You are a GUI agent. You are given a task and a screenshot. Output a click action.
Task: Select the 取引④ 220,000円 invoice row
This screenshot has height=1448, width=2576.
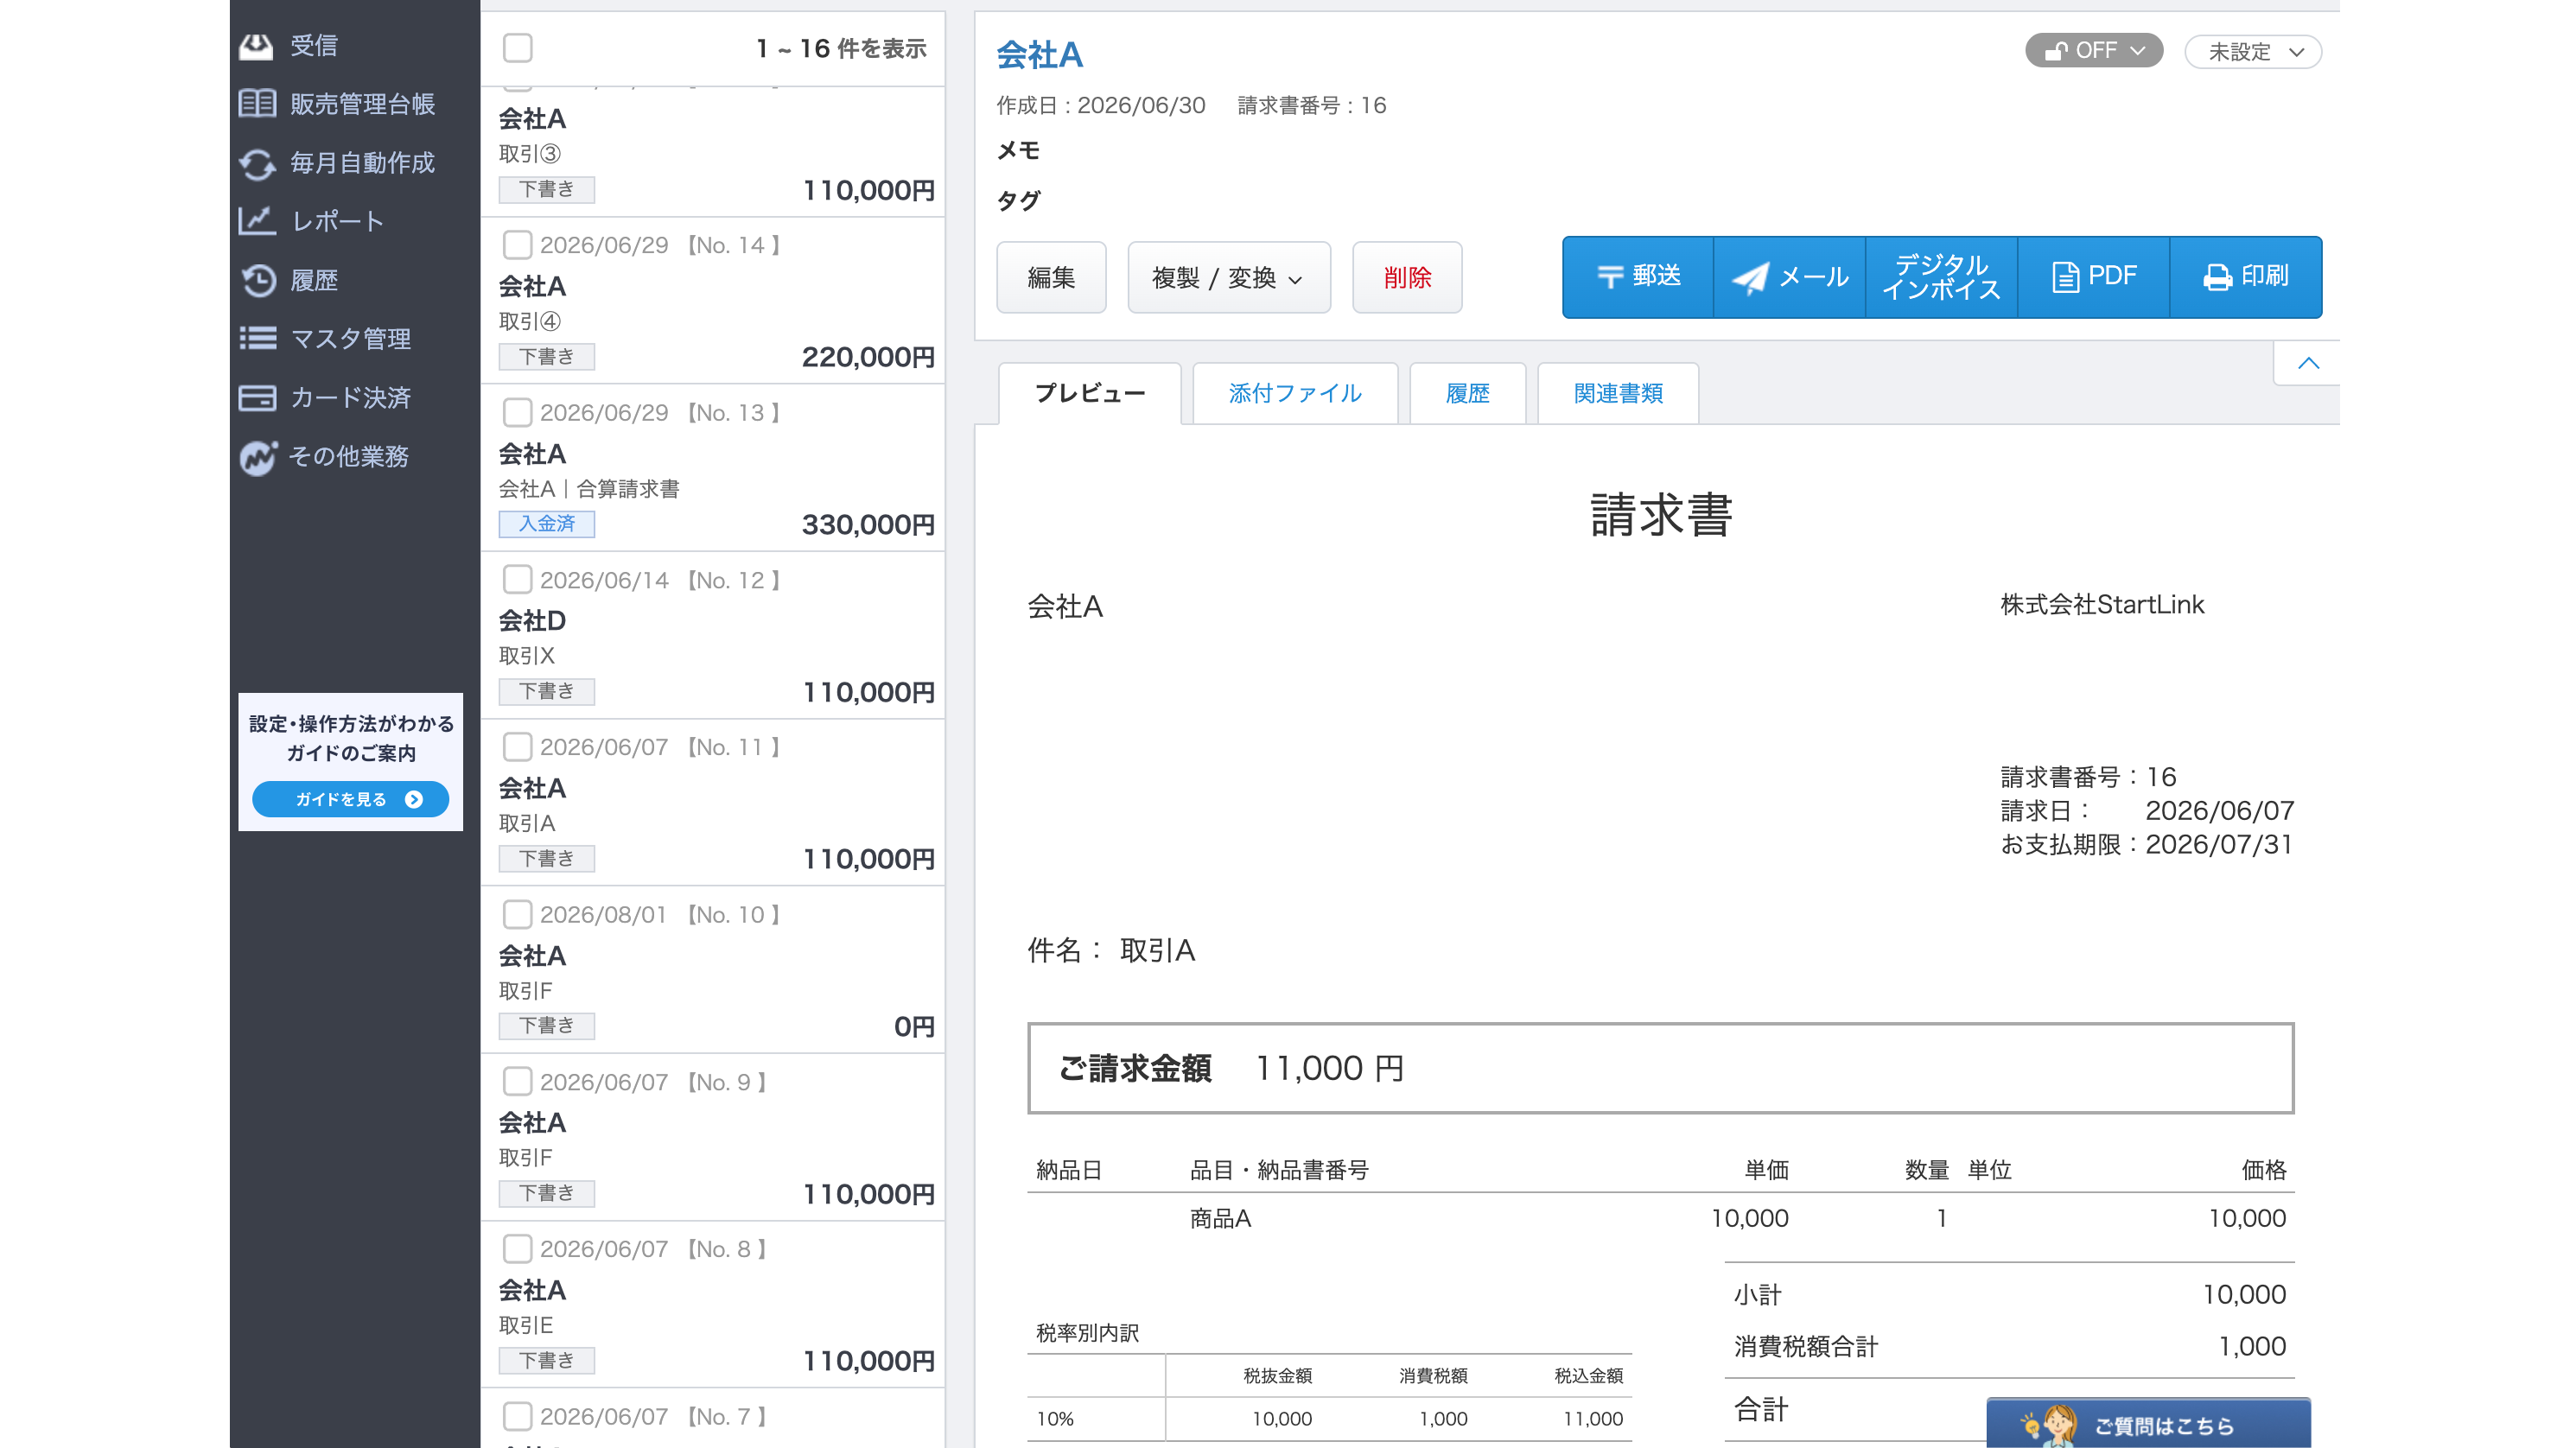pyautogui.click(x=713, y=301)
